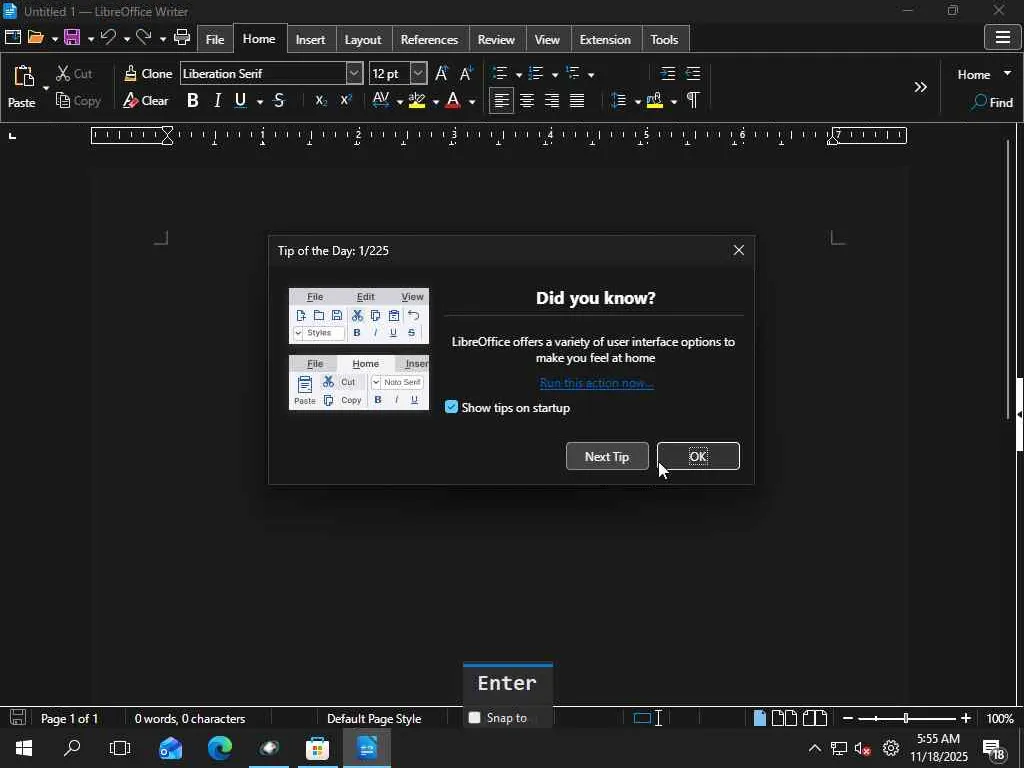Apply Underline formatting
The height and width of the screenshot is (768, 1024).
point(240,101)
